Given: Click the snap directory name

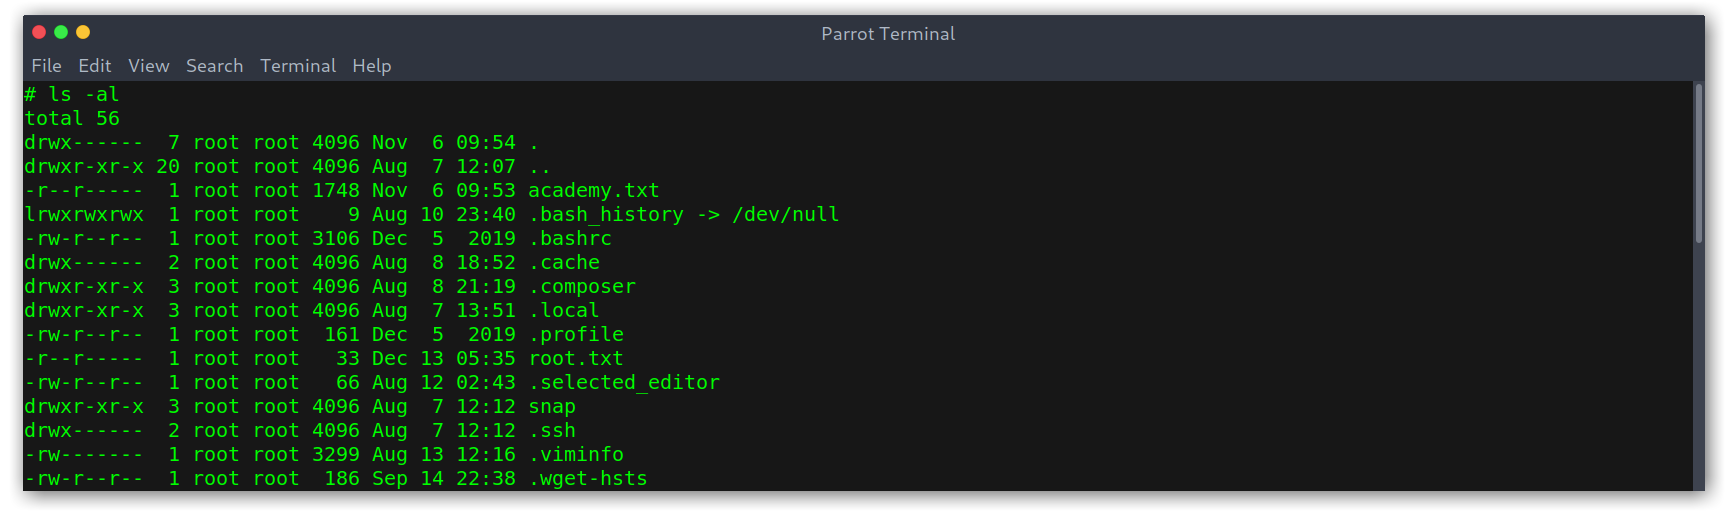Looking at the screenshot, I should pyautogui.click(x=552, y=407).
